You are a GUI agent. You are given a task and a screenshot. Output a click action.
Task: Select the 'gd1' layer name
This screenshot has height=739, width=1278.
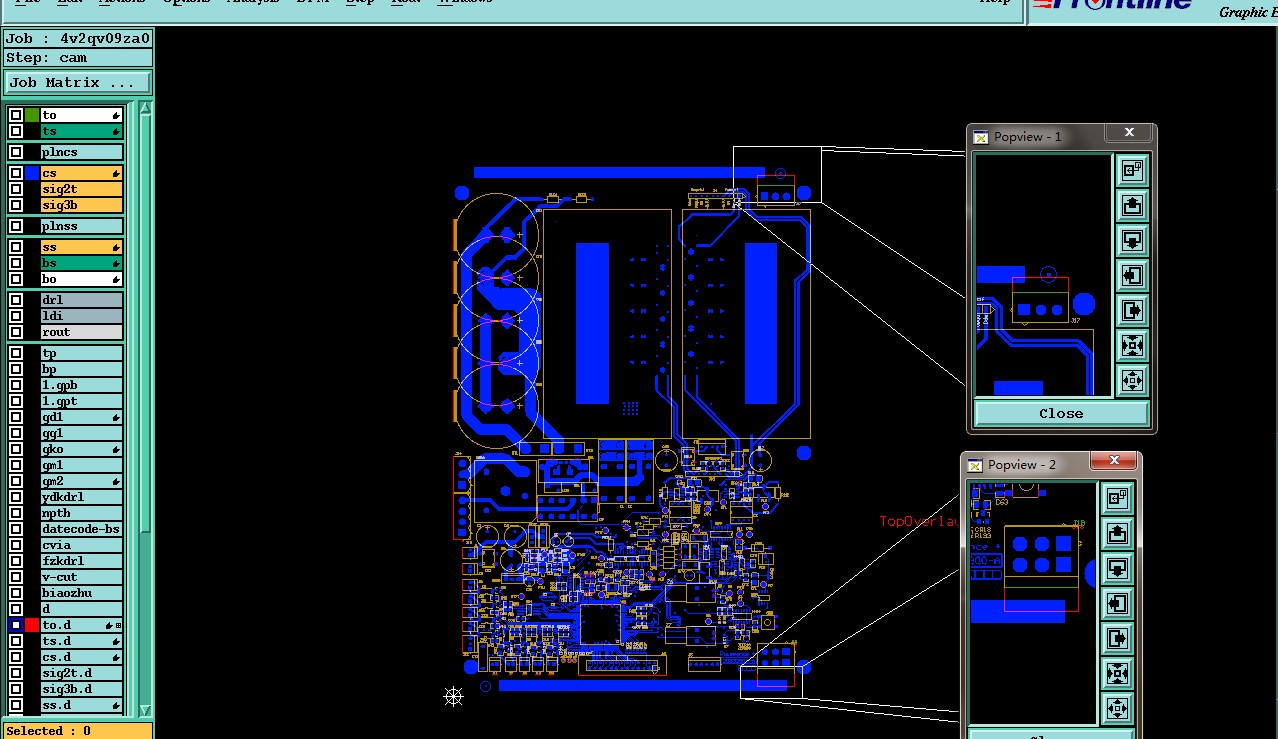81,417
